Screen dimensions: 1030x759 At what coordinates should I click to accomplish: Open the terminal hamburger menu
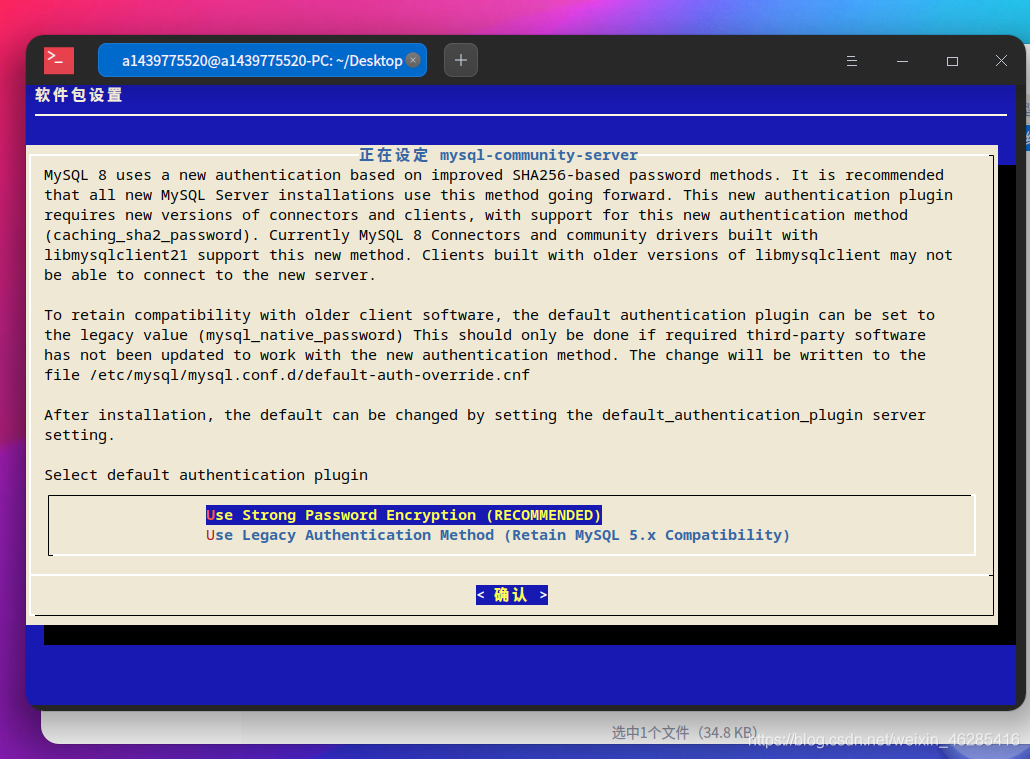852,61
